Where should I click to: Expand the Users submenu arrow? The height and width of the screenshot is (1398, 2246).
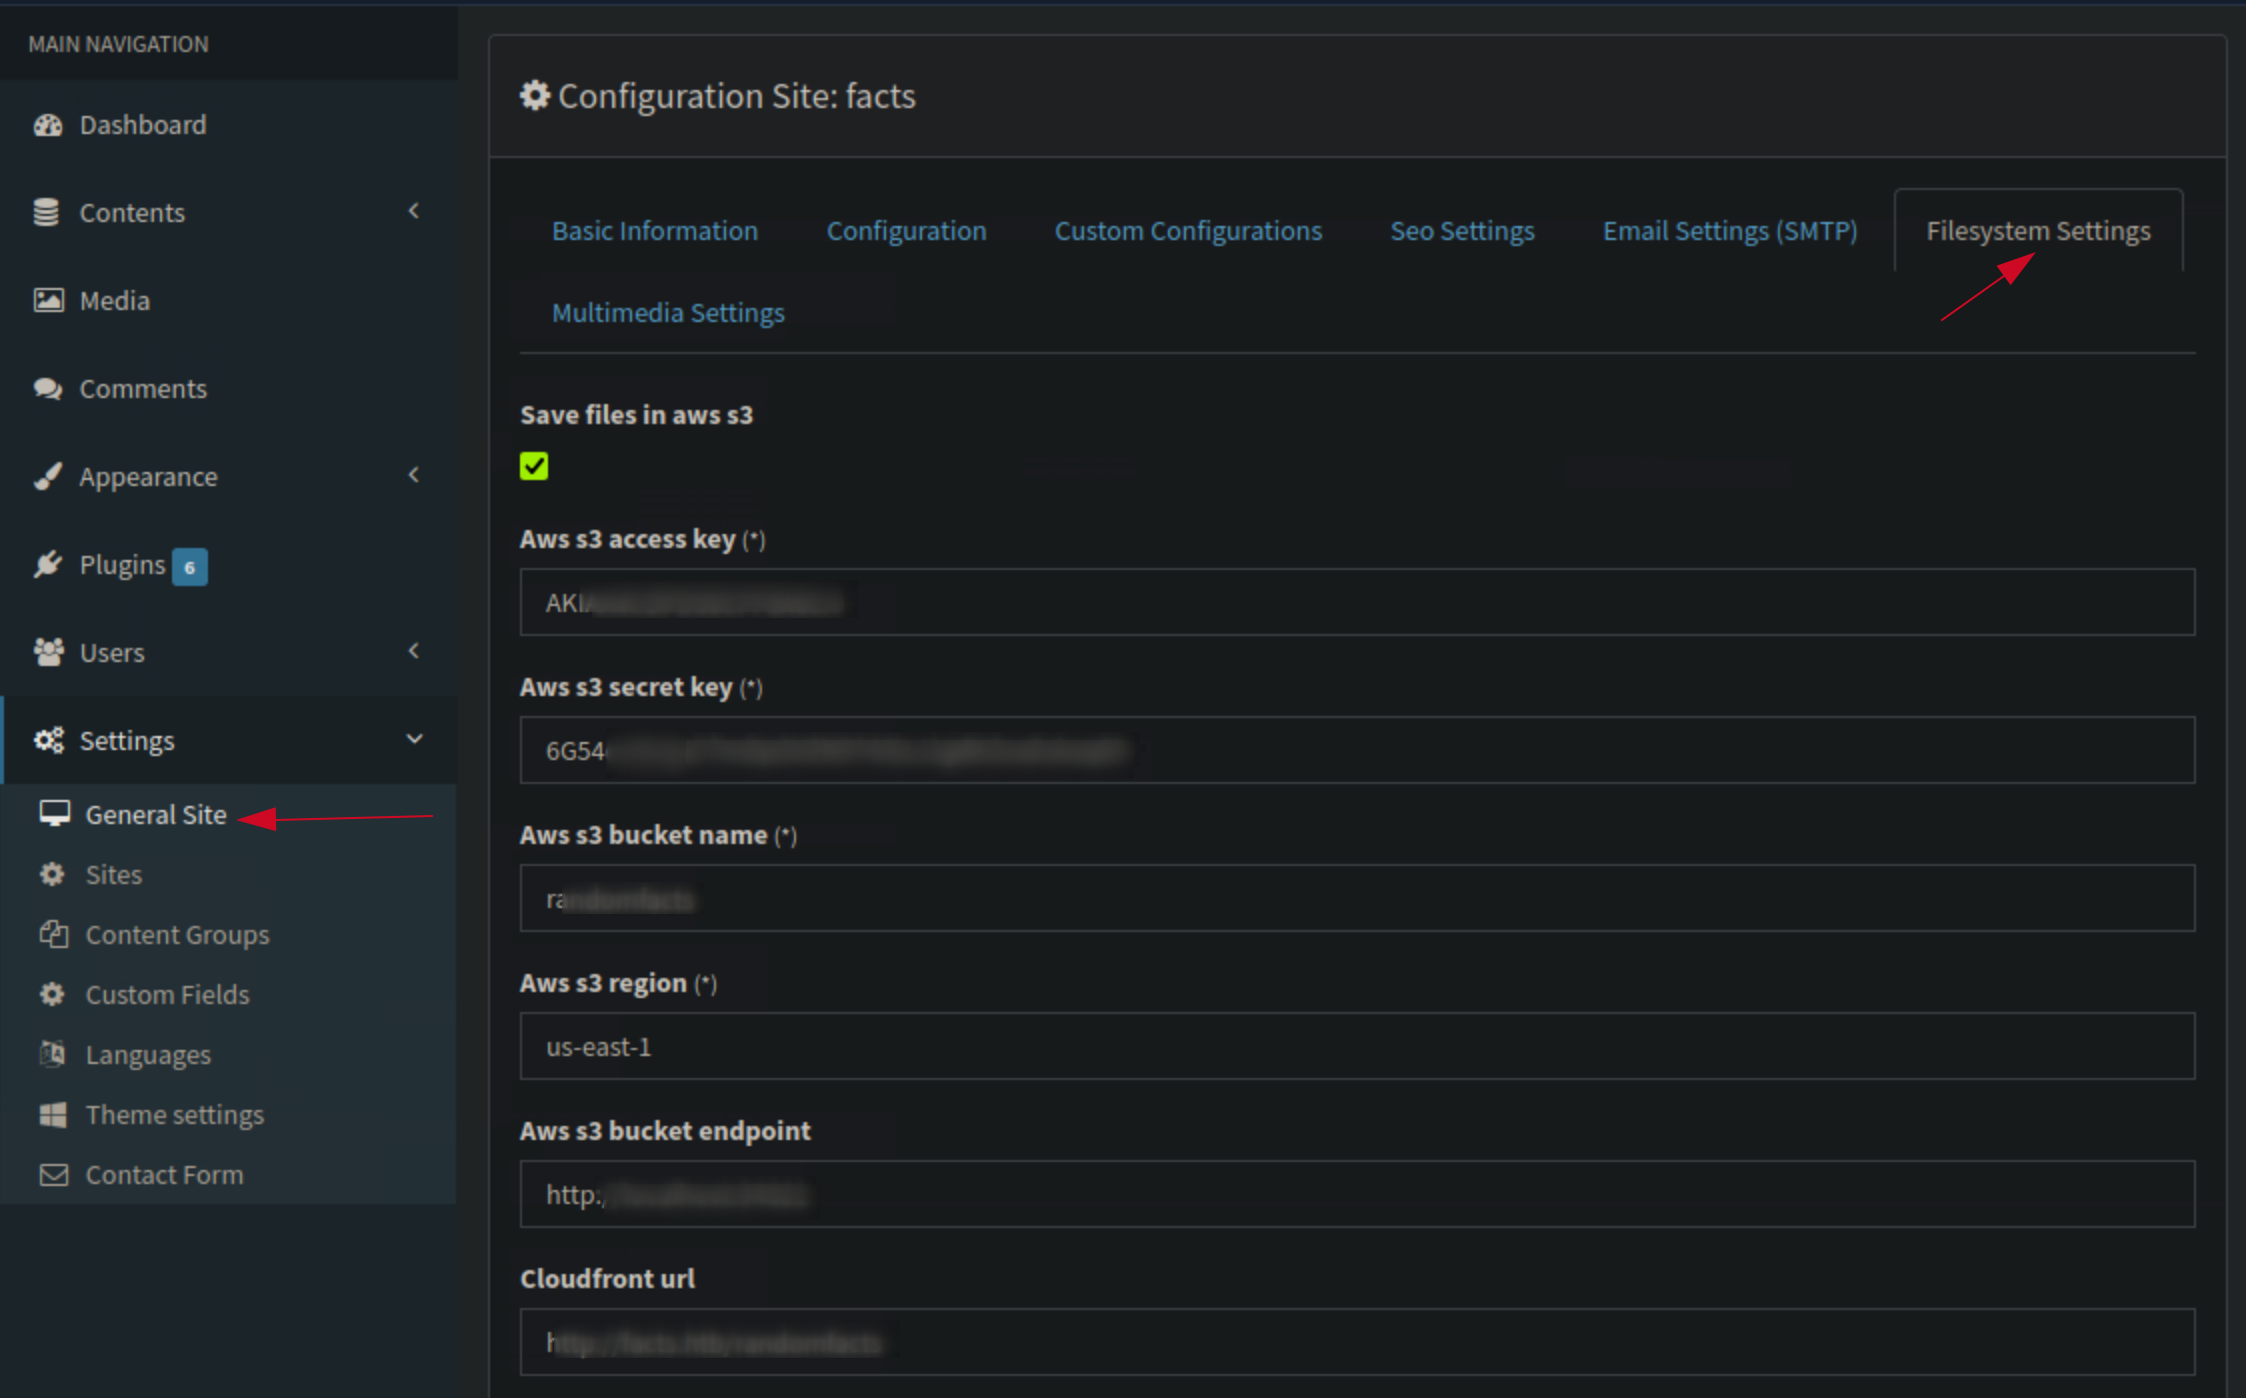(x=414, y=651)
